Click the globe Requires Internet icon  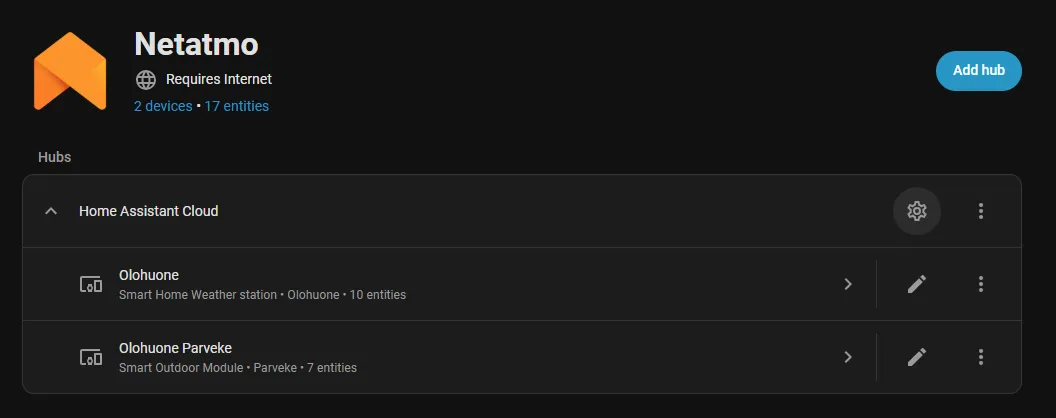coord(146,79)
